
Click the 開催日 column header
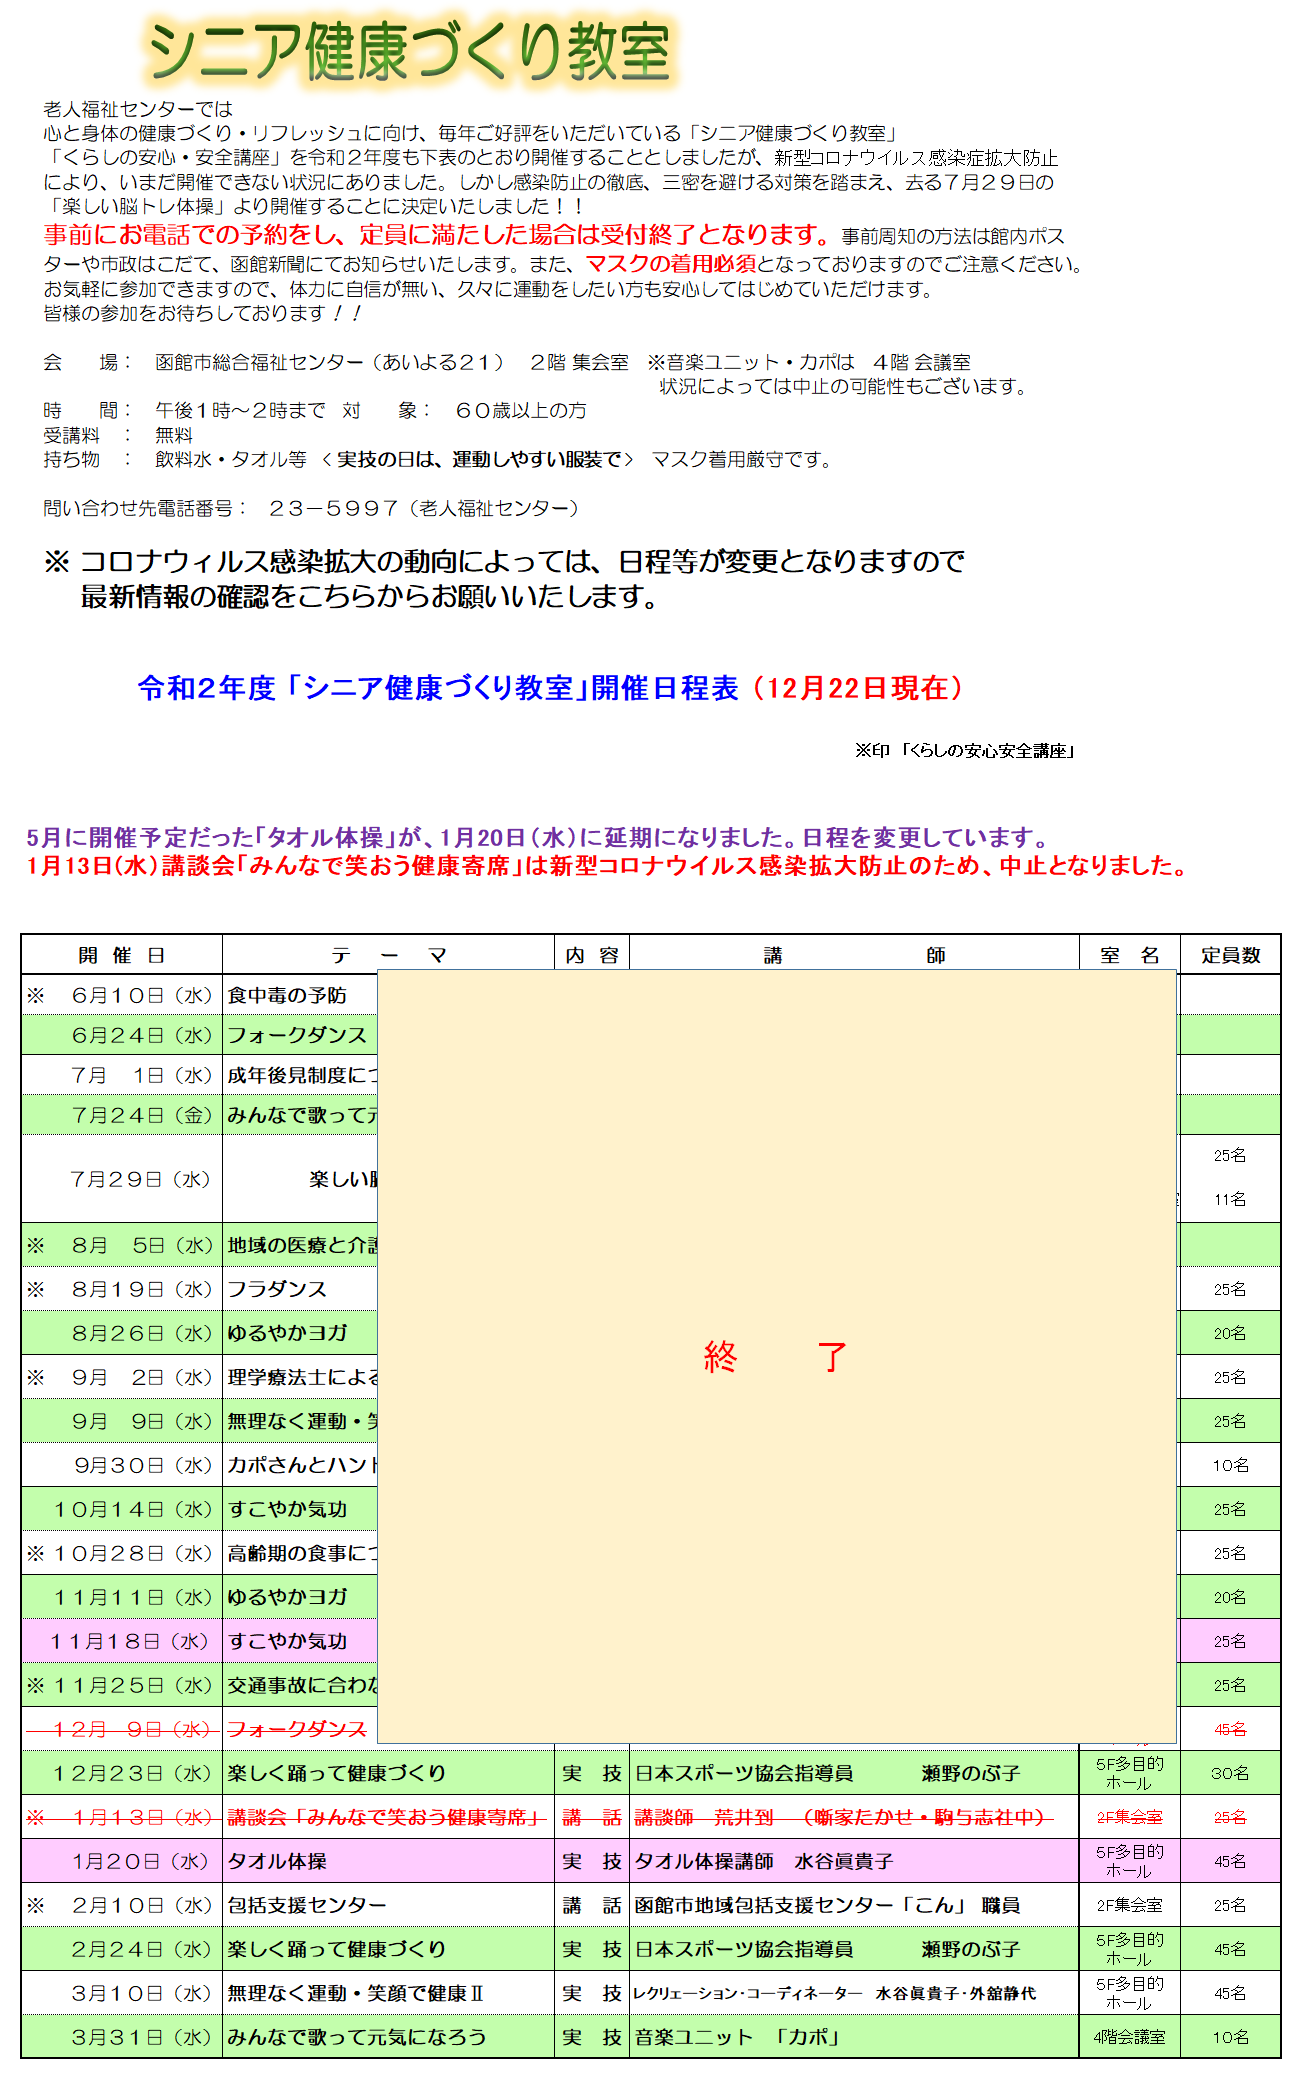(122, 955)
